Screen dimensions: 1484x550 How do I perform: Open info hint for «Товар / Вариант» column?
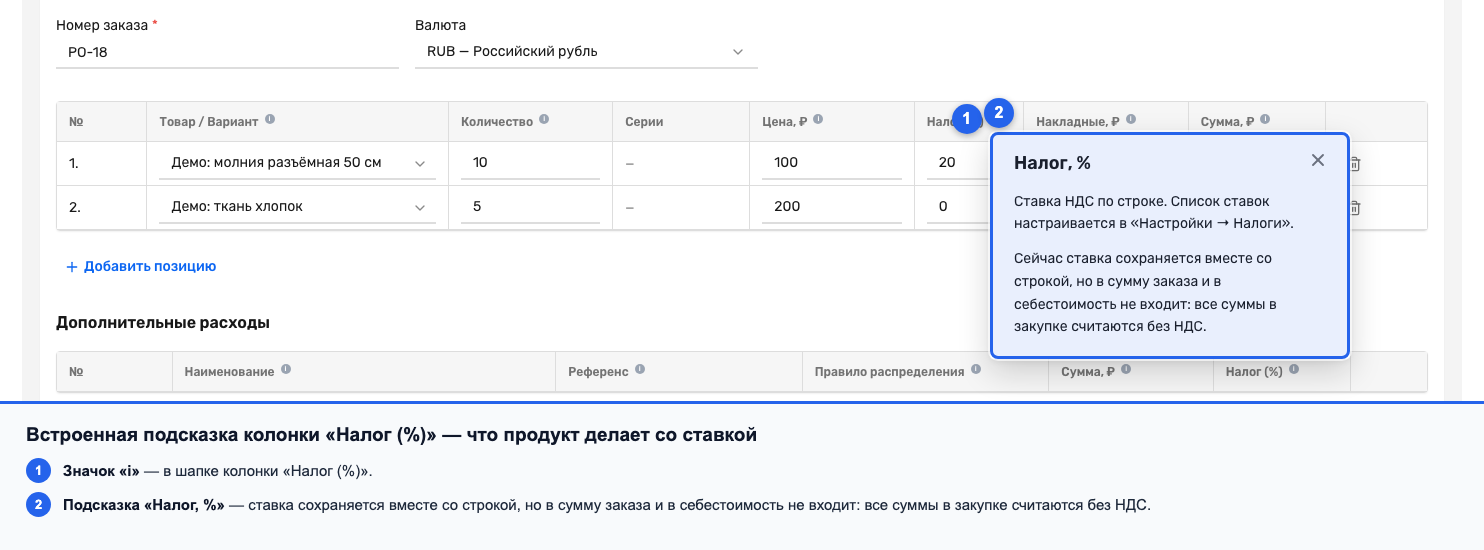[270, 120]
